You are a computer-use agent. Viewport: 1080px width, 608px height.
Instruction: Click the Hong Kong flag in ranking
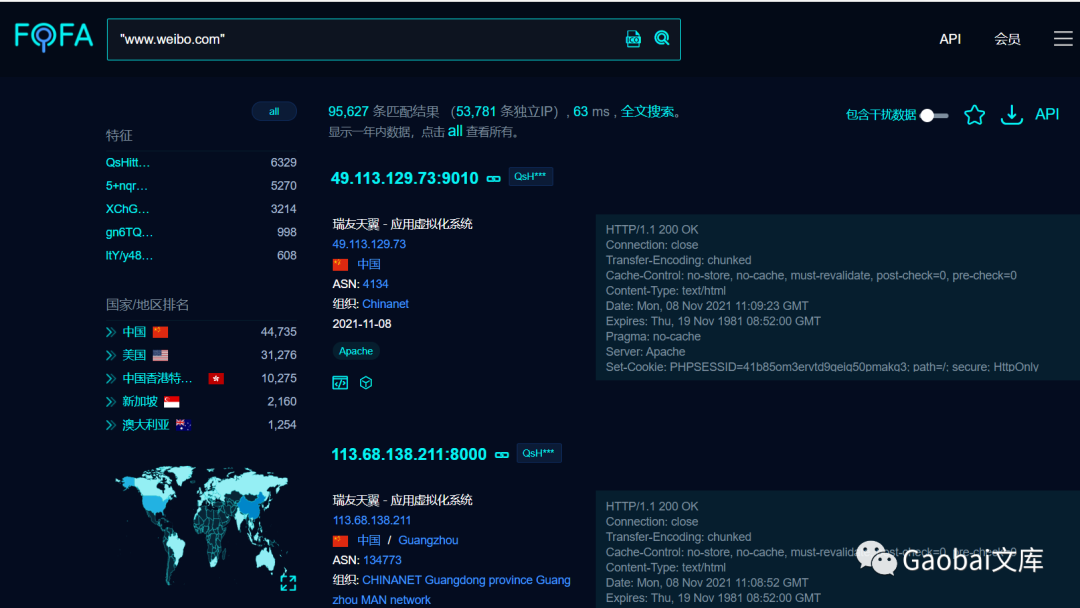[216, 379]
